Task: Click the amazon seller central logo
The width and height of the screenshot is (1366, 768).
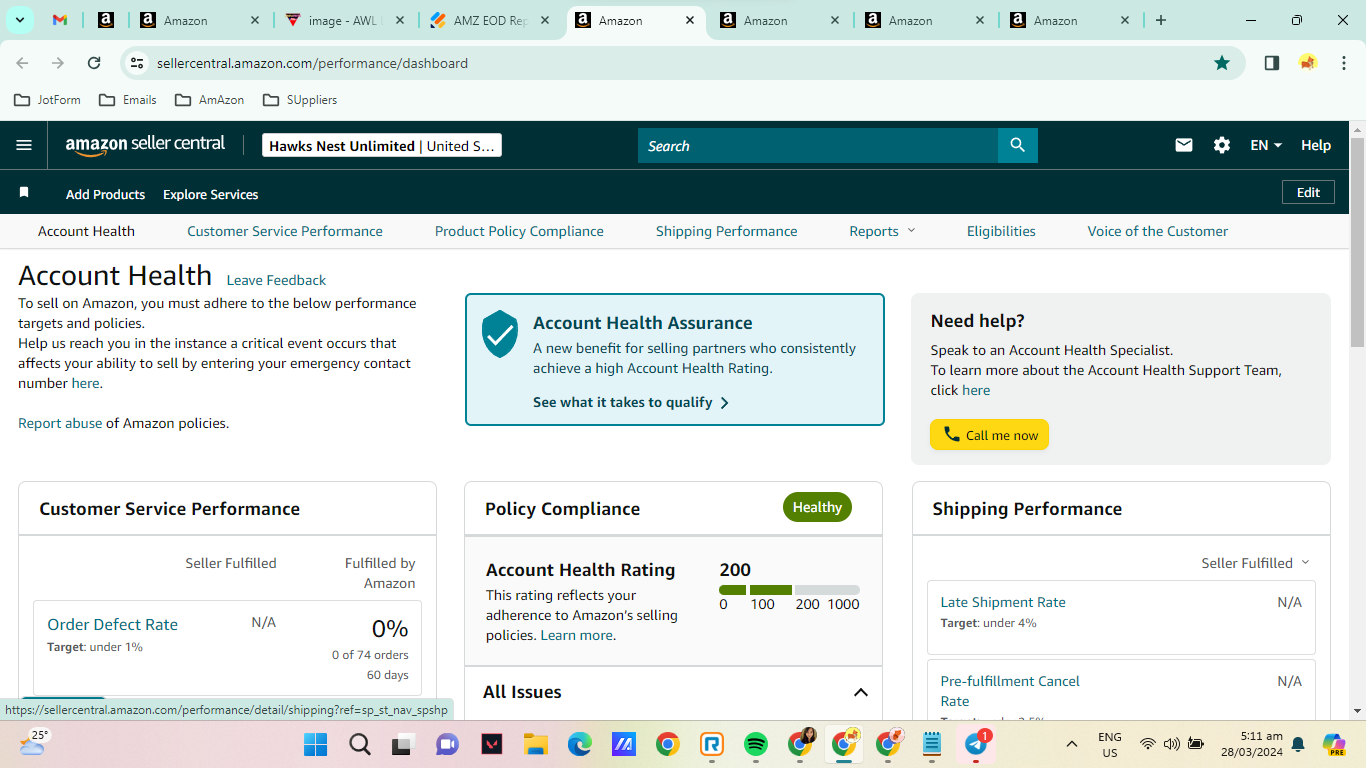Action: 146,145
